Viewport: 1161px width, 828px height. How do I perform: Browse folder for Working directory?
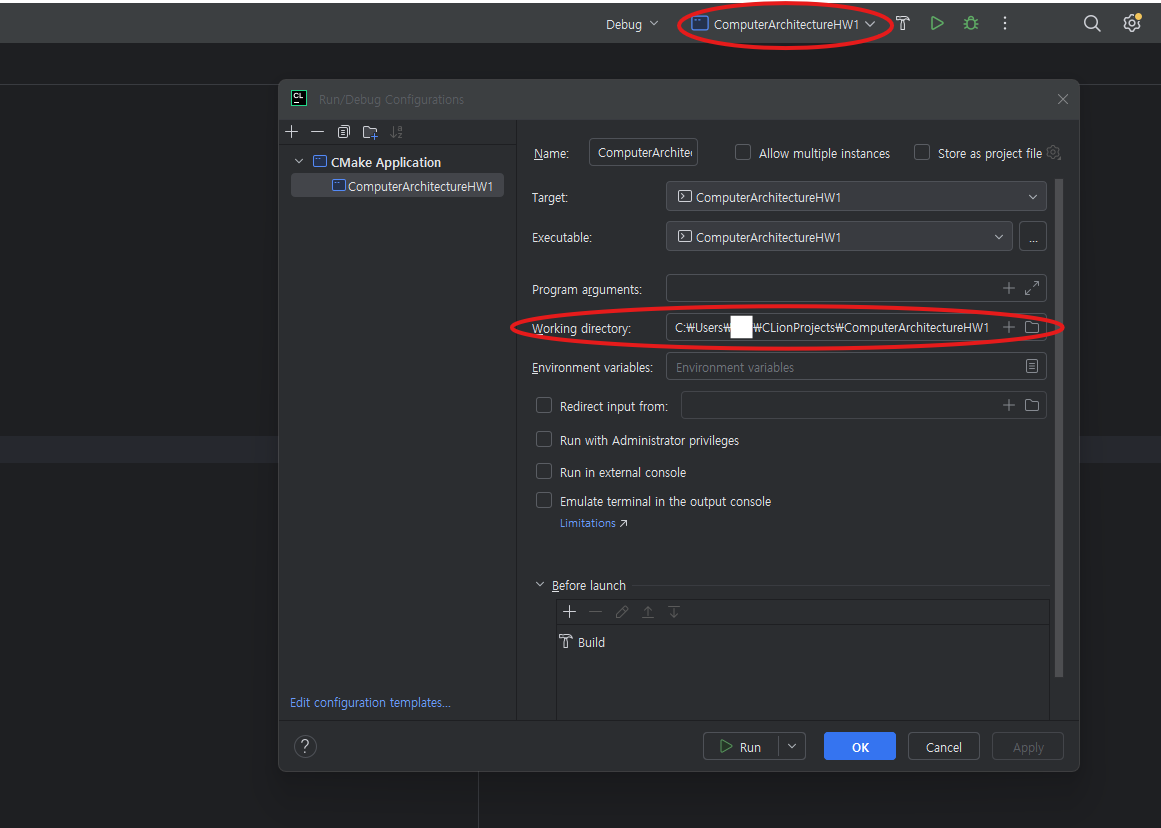pyautogui.click(x=1031, y=327)
